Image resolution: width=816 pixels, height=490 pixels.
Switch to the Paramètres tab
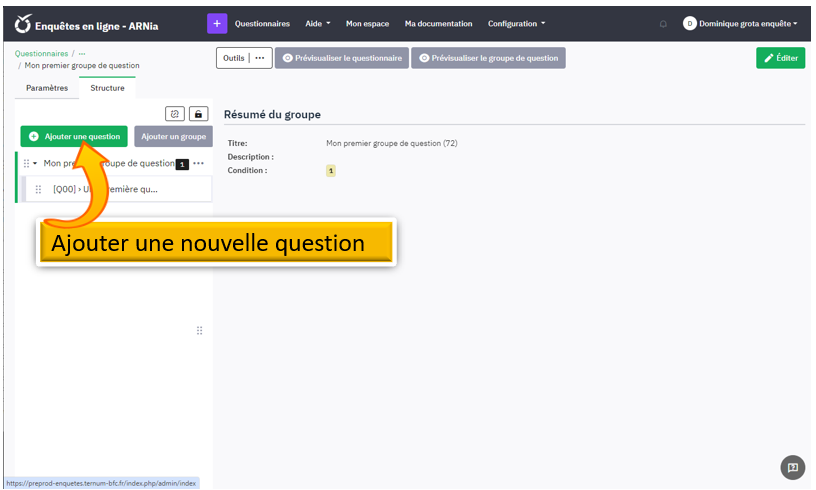point(47,88)
